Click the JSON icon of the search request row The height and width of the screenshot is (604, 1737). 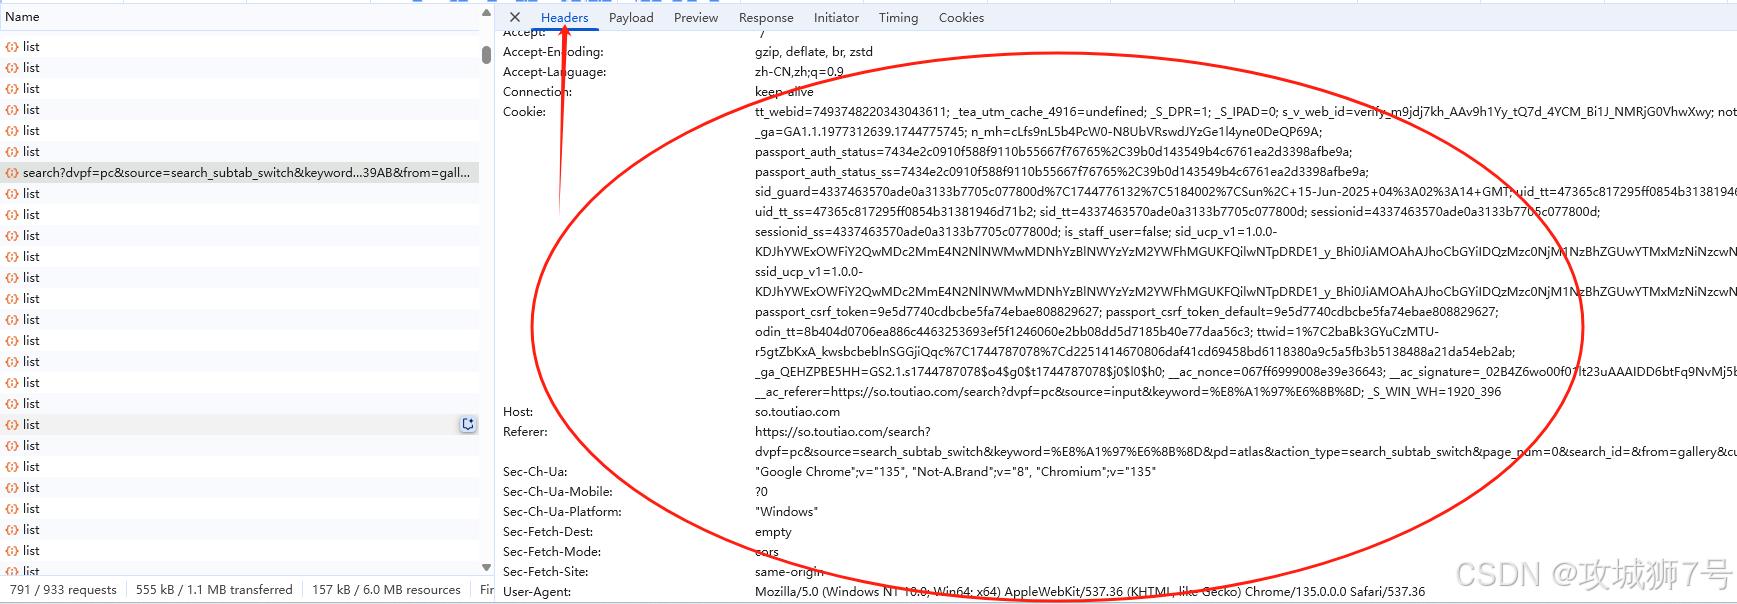pos(12,172)
